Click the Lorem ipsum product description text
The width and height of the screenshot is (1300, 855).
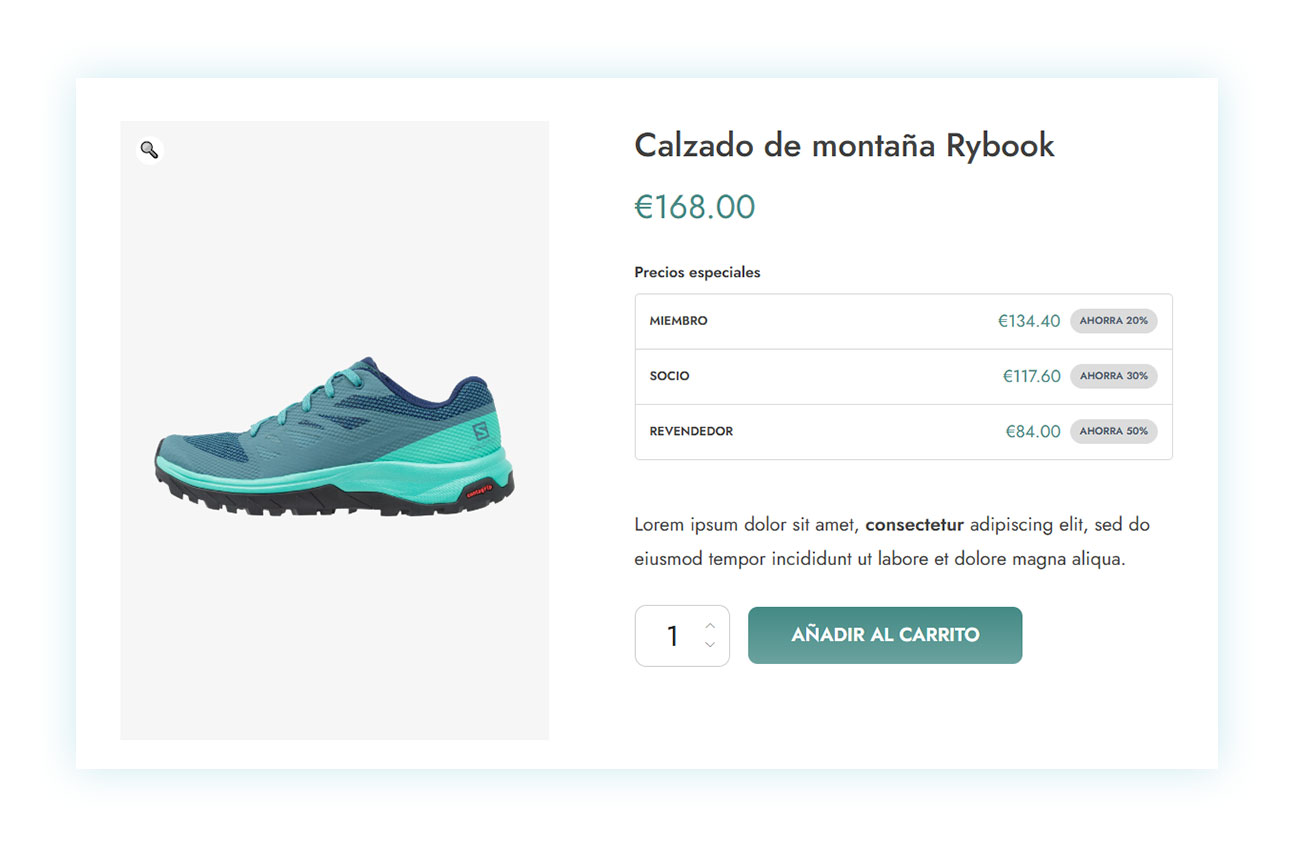(880, 559)
